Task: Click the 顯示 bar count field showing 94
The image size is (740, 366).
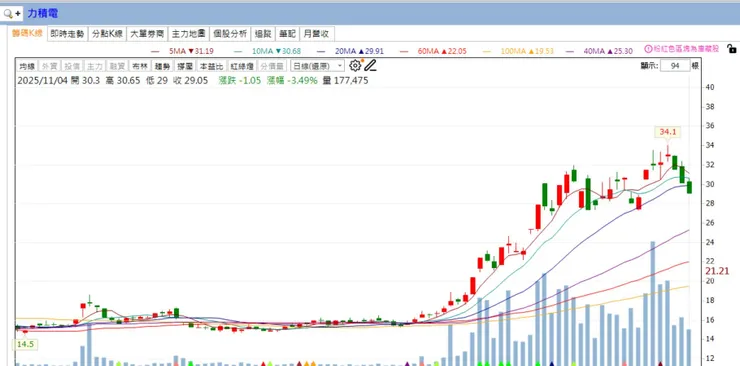Action: [x=675, y=66]
